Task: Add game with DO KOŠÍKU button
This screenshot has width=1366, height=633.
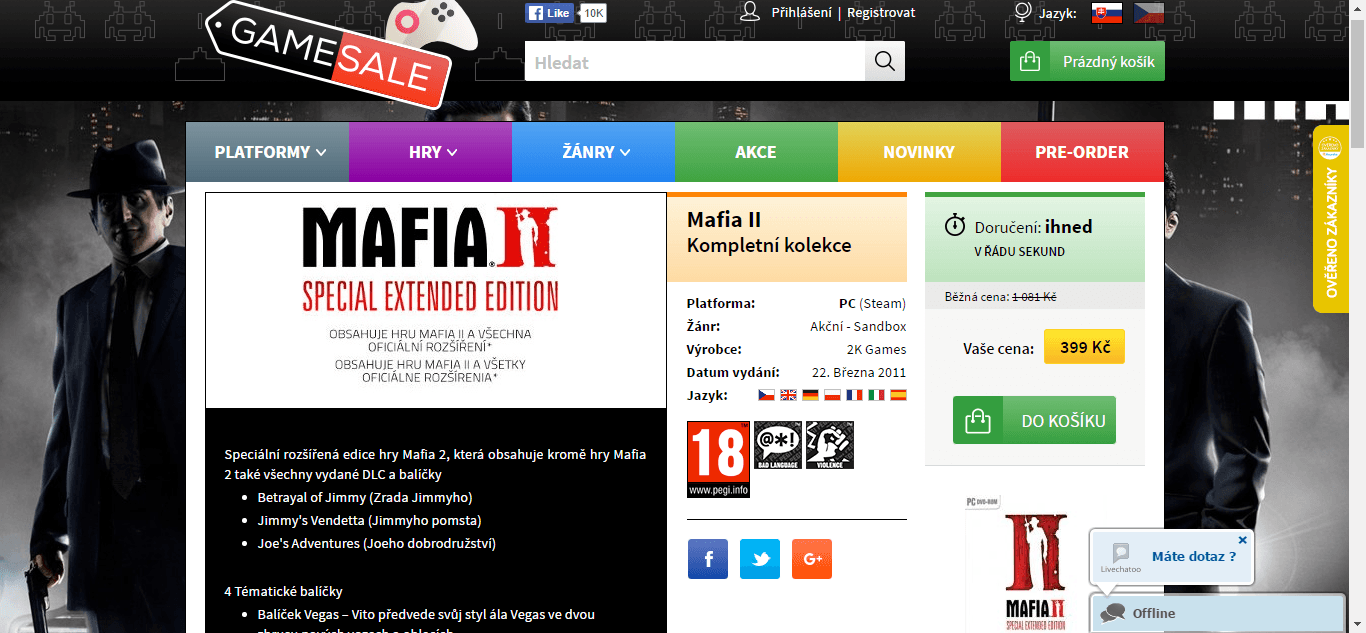Action: [x=1034, y=421]
